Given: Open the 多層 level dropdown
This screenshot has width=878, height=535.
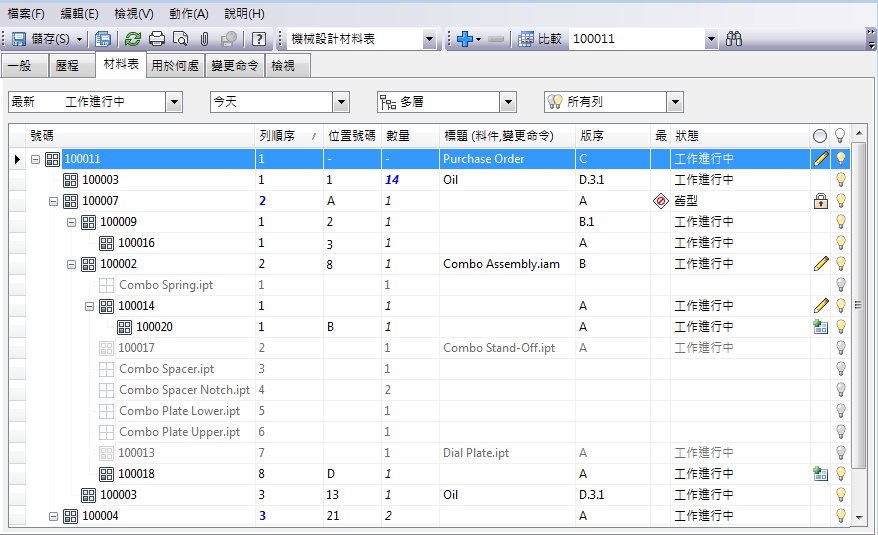Looking at the screenshot, I should (x=508, y=102).
